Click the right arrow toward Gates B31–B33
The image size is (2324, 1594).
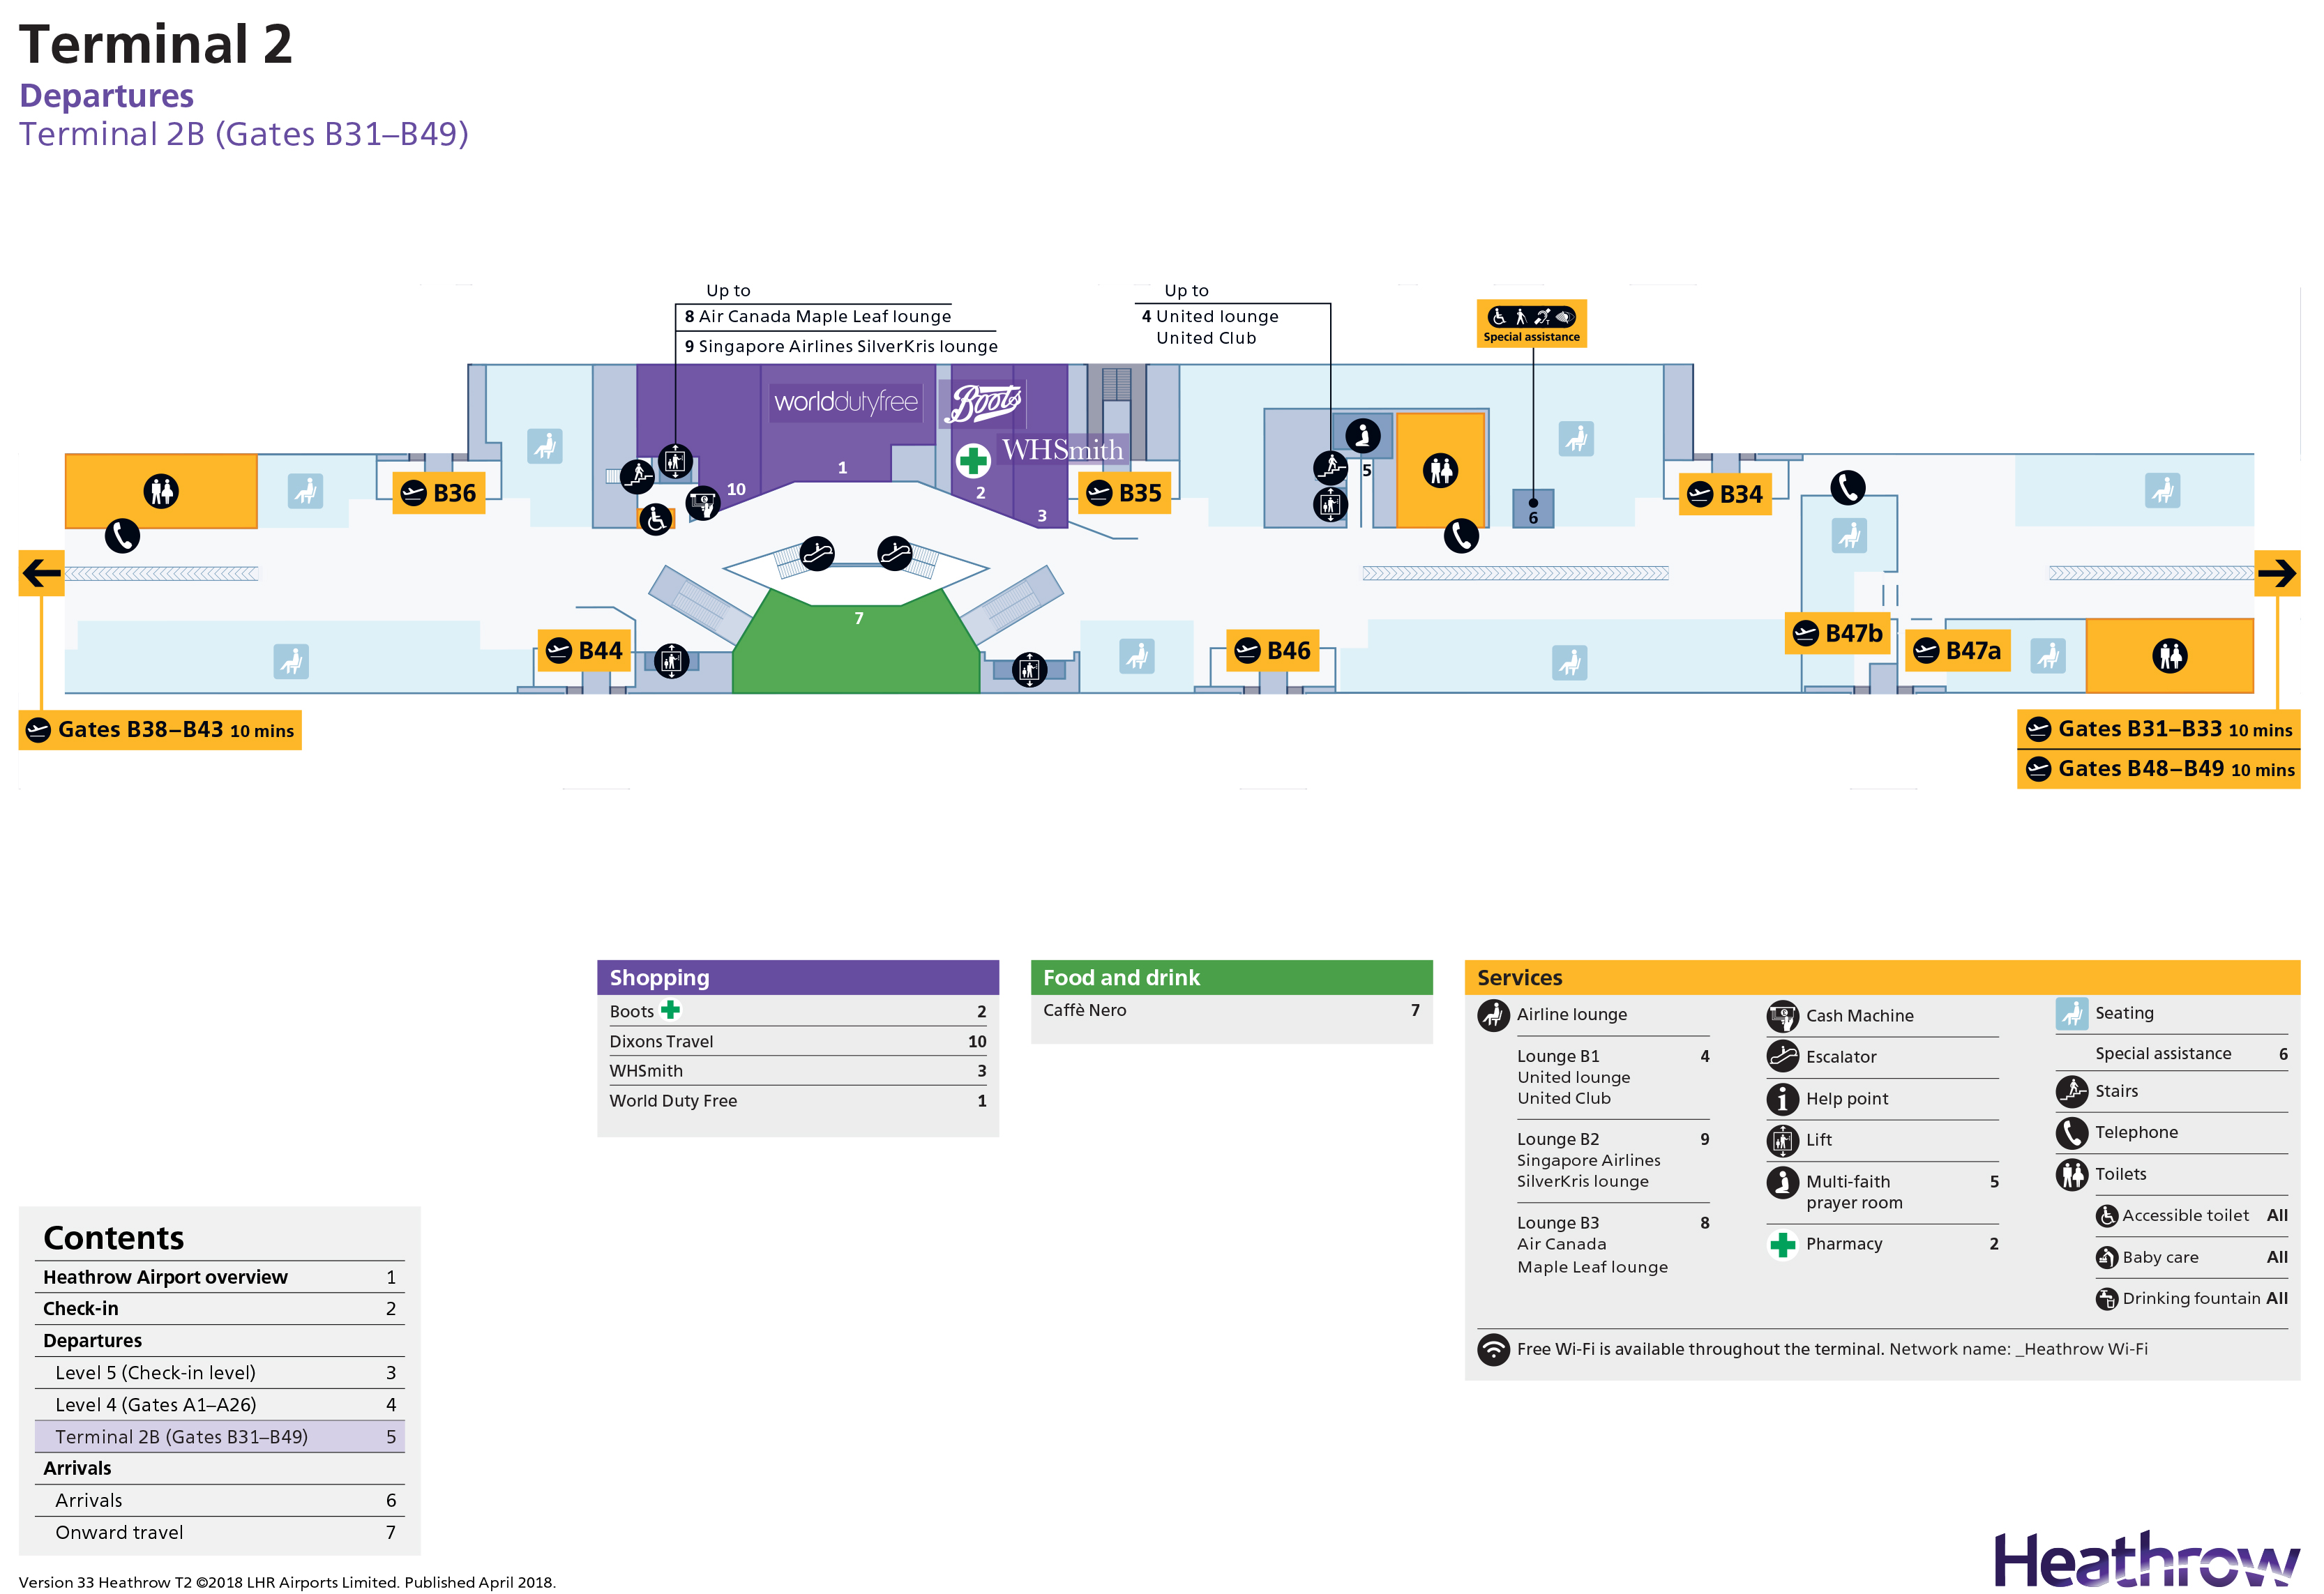point(2276,573)
